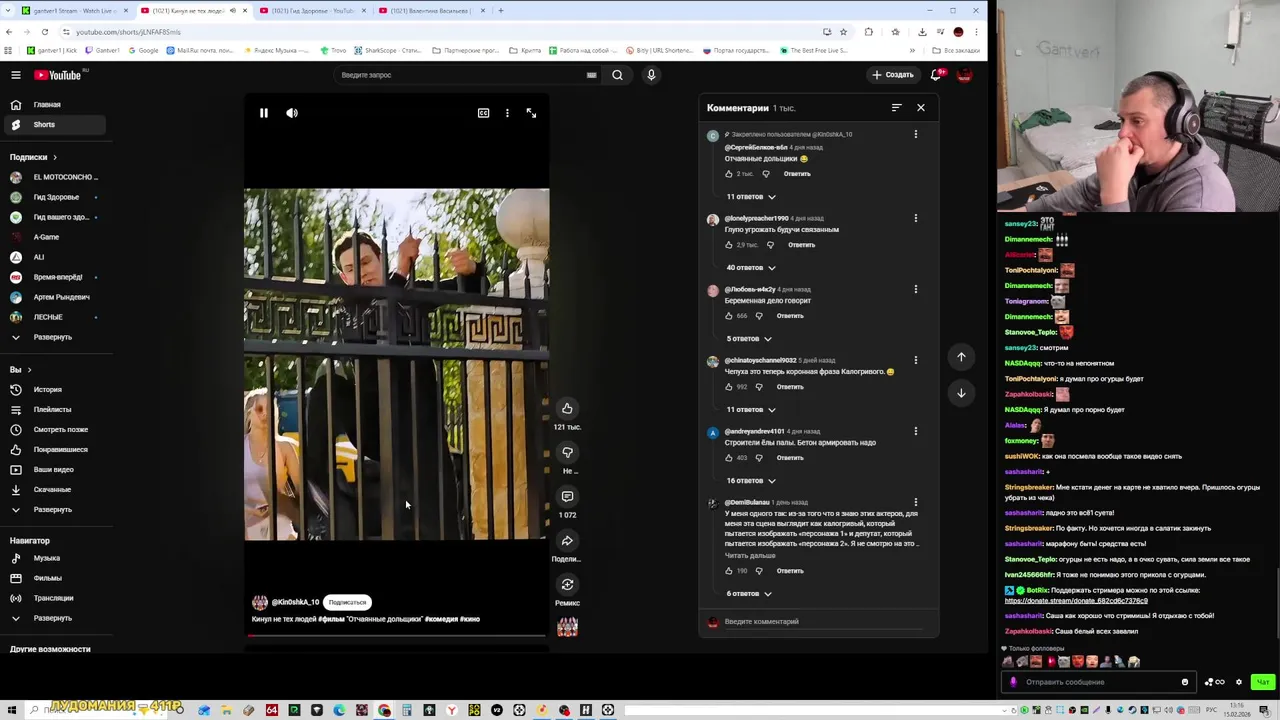Viewport: 1280px width, 720px height.
Task: Subscribe to @Kin0shkA_10 via Подписаться
Action: click(347, 602)
